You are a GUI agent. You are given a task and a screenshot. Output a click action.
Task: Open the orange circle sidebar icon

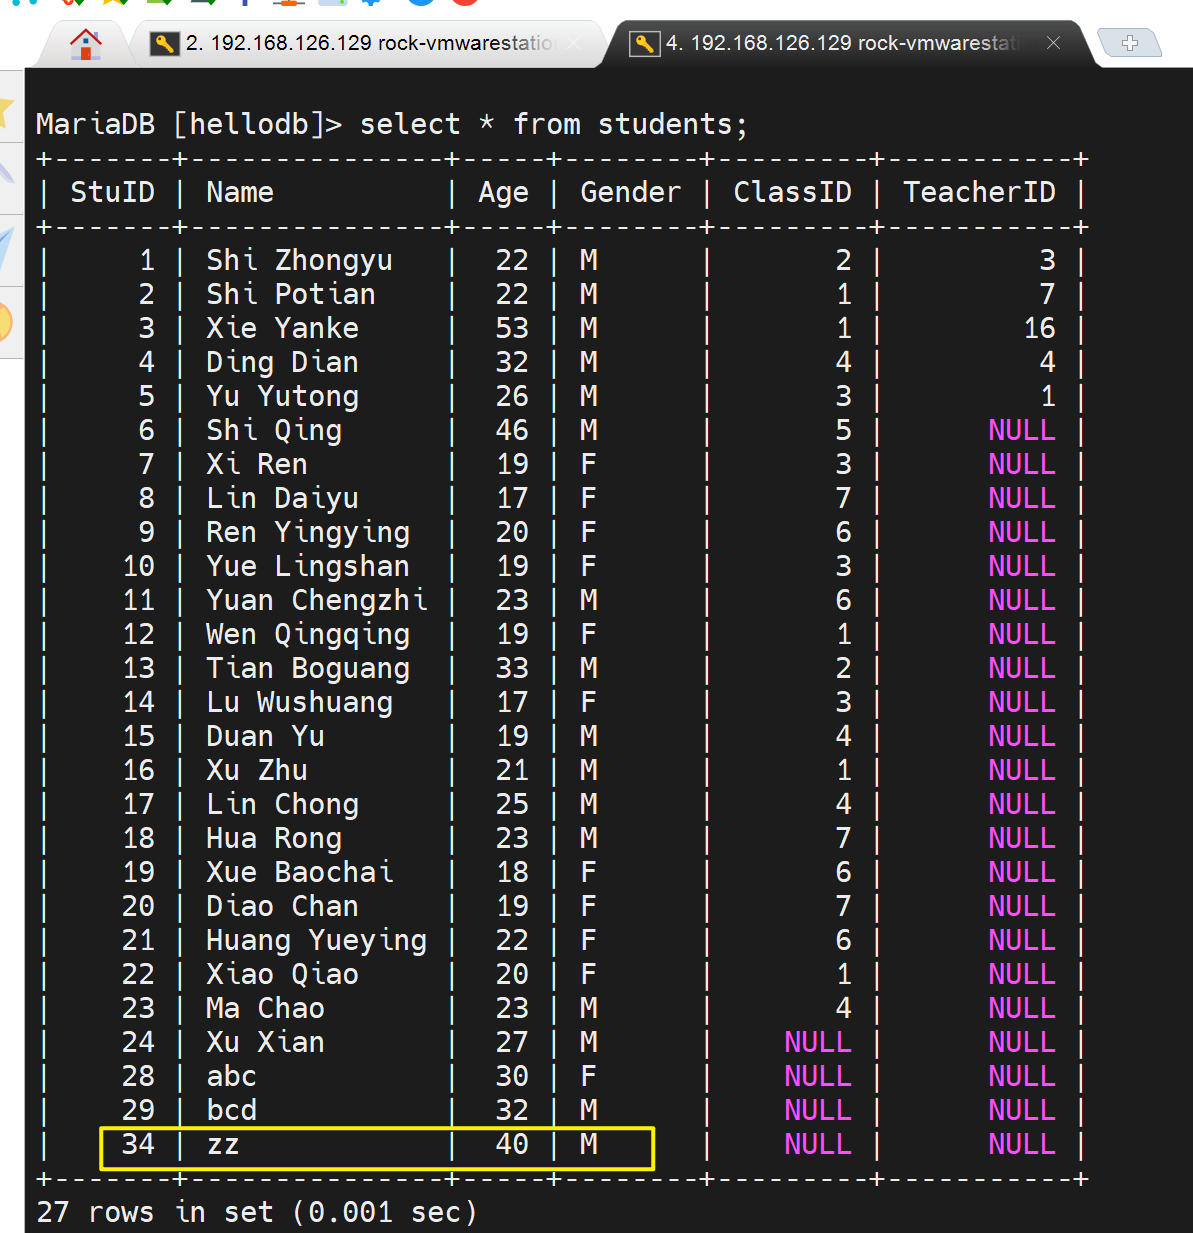pyautogui.click(x=6, y=322)
